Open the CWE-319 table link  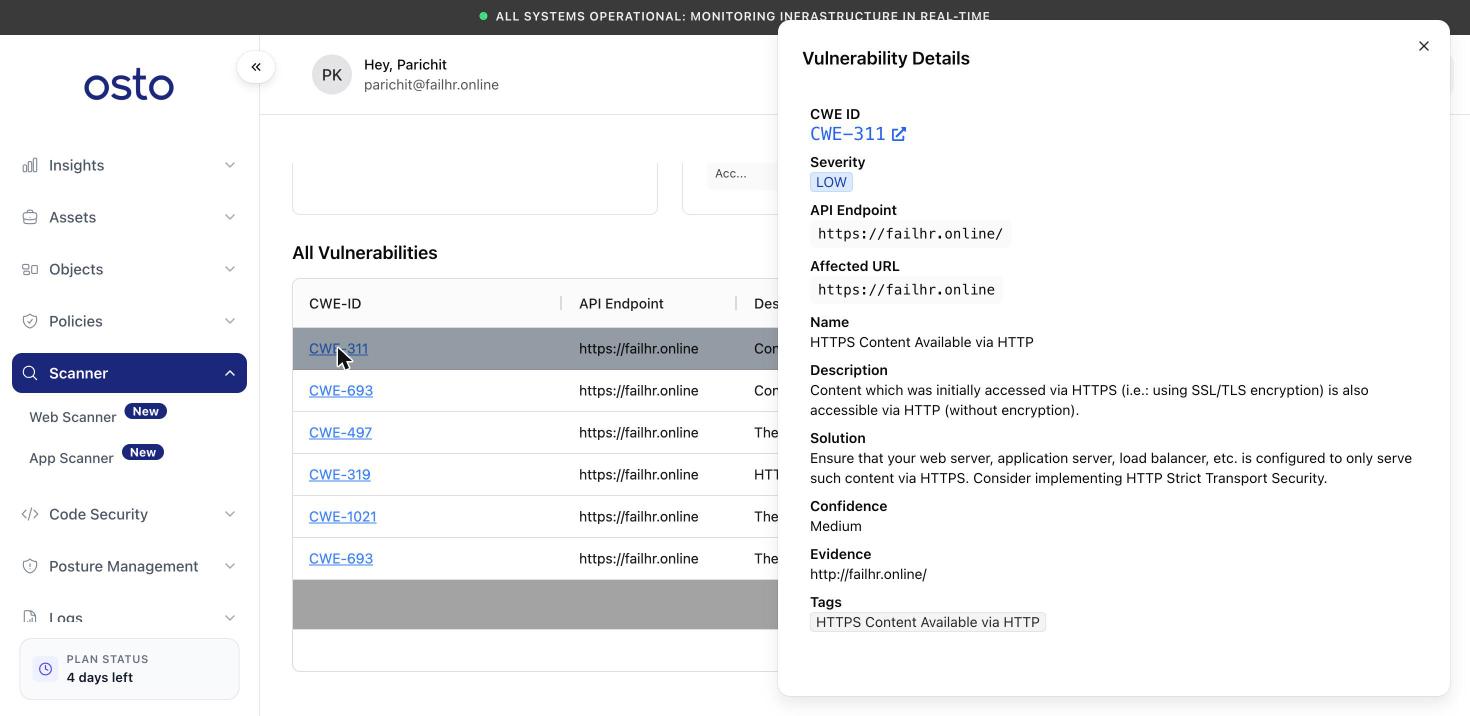click(339, 475)
